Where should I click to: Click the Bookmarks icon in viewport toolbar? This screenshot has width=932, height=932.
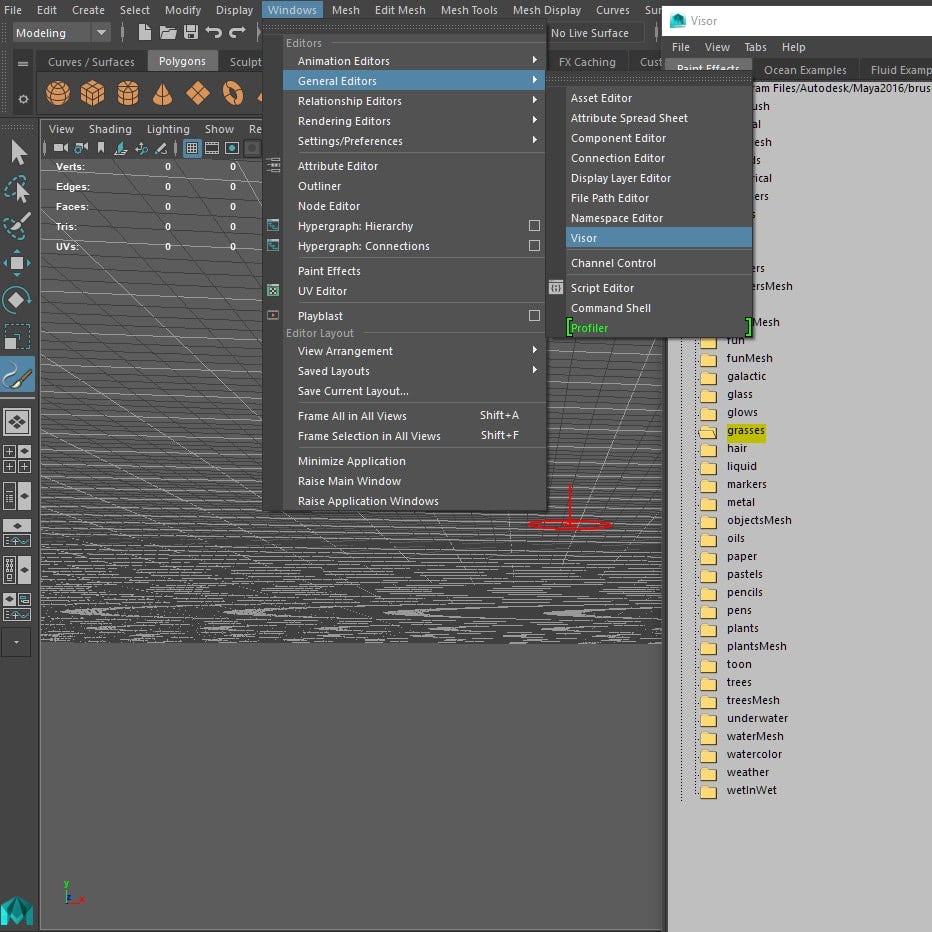coord(101,147)
